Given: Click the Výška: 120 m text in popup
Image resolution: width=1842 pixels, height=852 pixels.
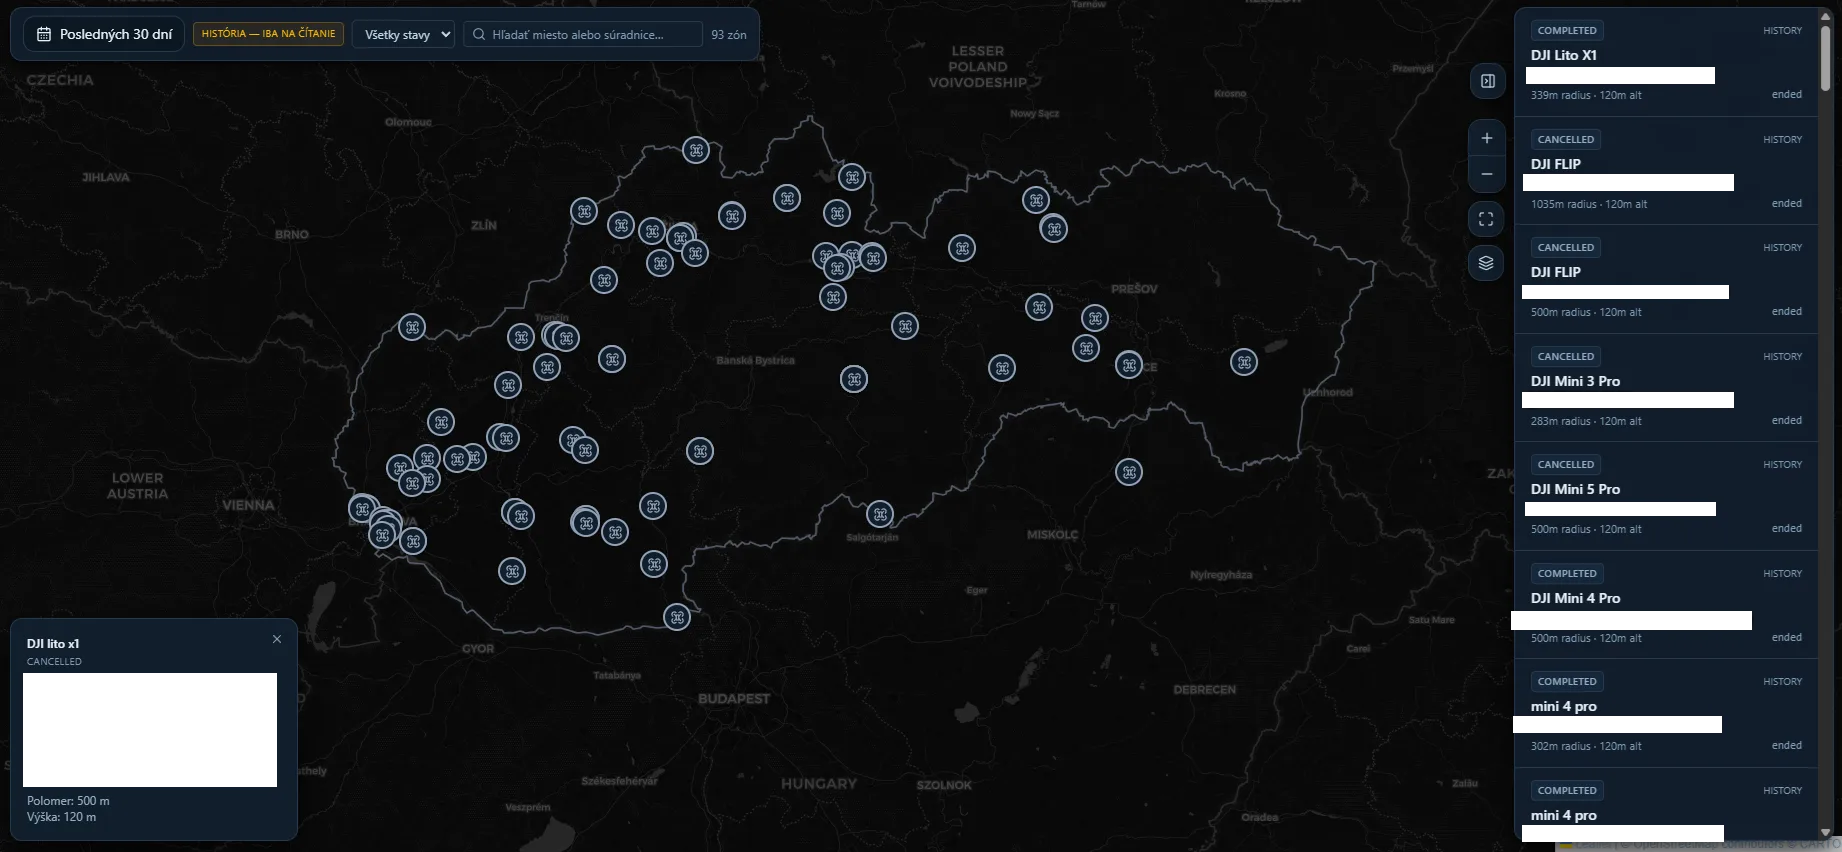Looking at the screenshot, I should coord(62,817).
